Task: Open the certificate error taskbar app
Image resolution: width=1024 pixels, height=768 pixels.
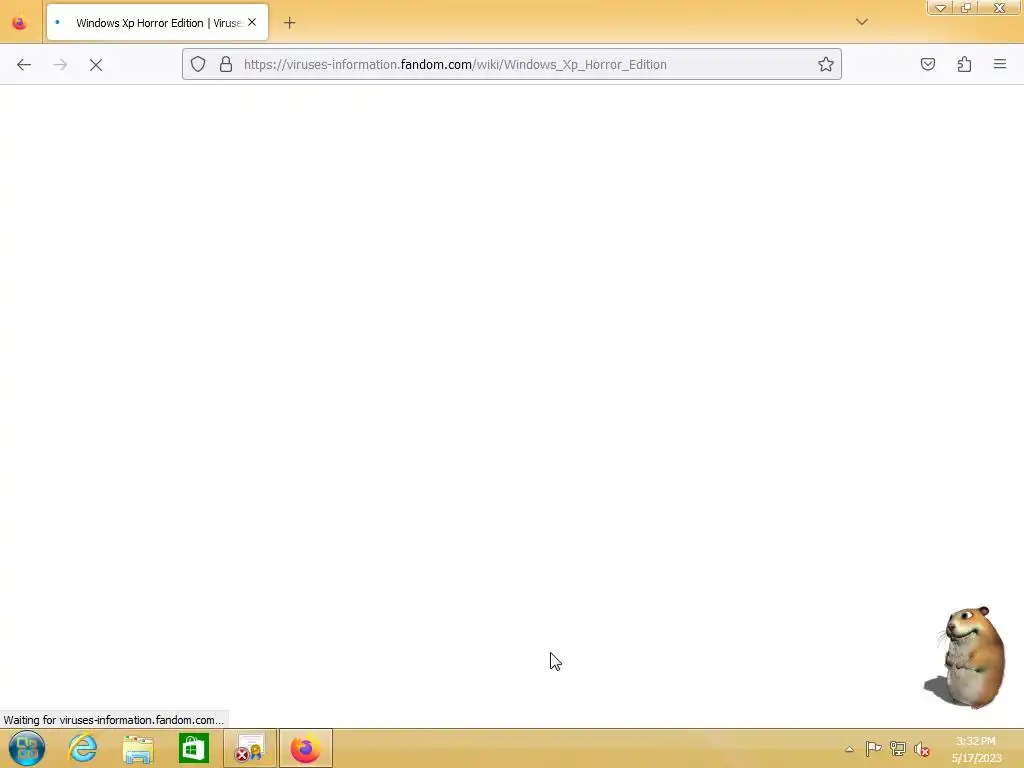Action: click(x=249, y=748)
